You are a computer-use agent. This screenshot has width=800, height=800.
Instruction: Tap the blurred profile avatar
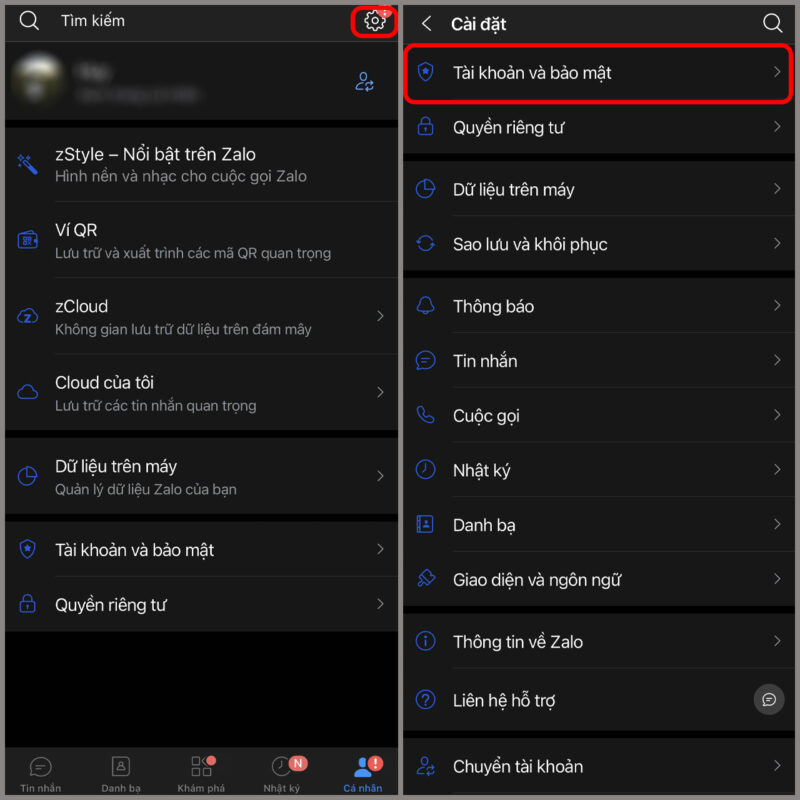point(37,81)
